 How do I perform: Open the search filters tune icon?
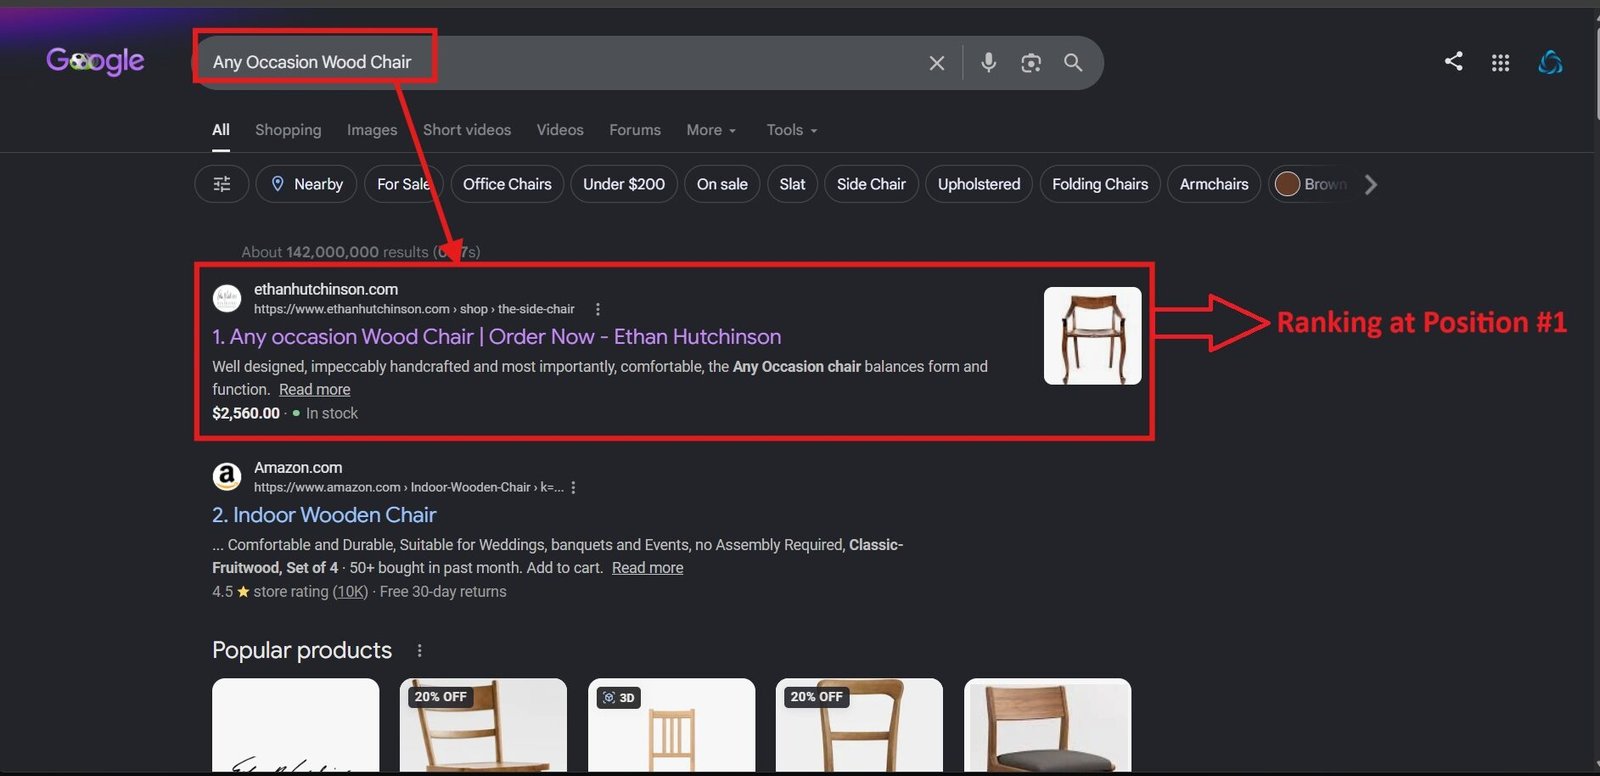222,184
